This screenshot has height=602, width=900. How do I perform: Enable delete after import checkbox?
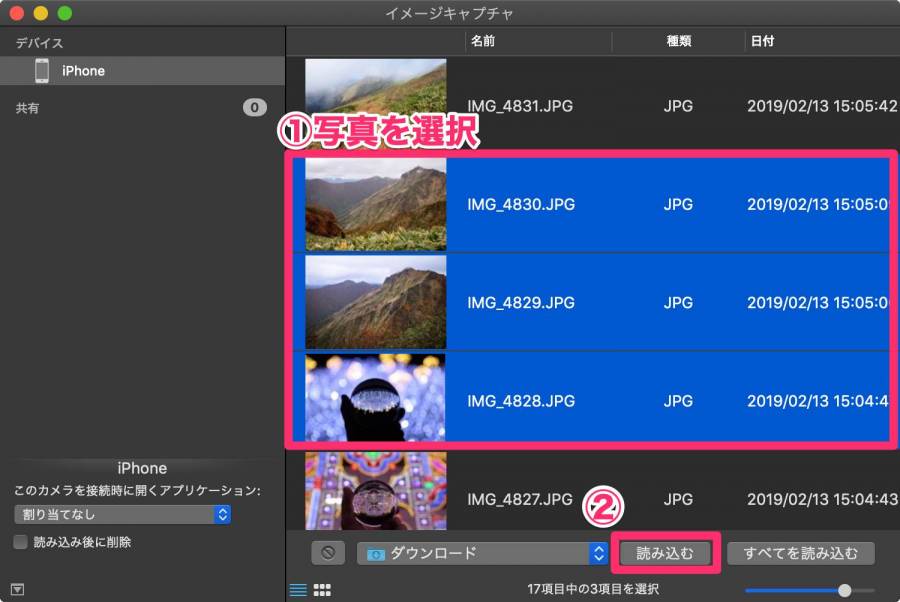point(21,542)
